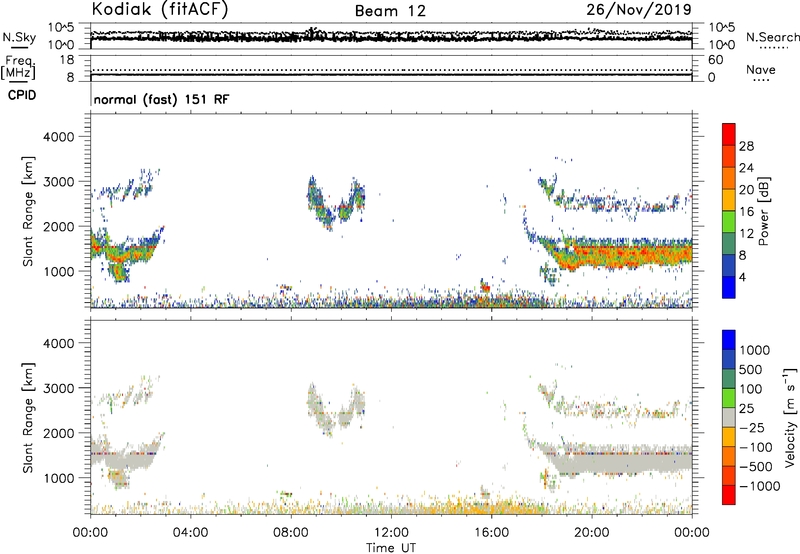Click the 500 label on Velocity colorbar
This screenshot has height=554, width=800.
[x=751, y=370]
